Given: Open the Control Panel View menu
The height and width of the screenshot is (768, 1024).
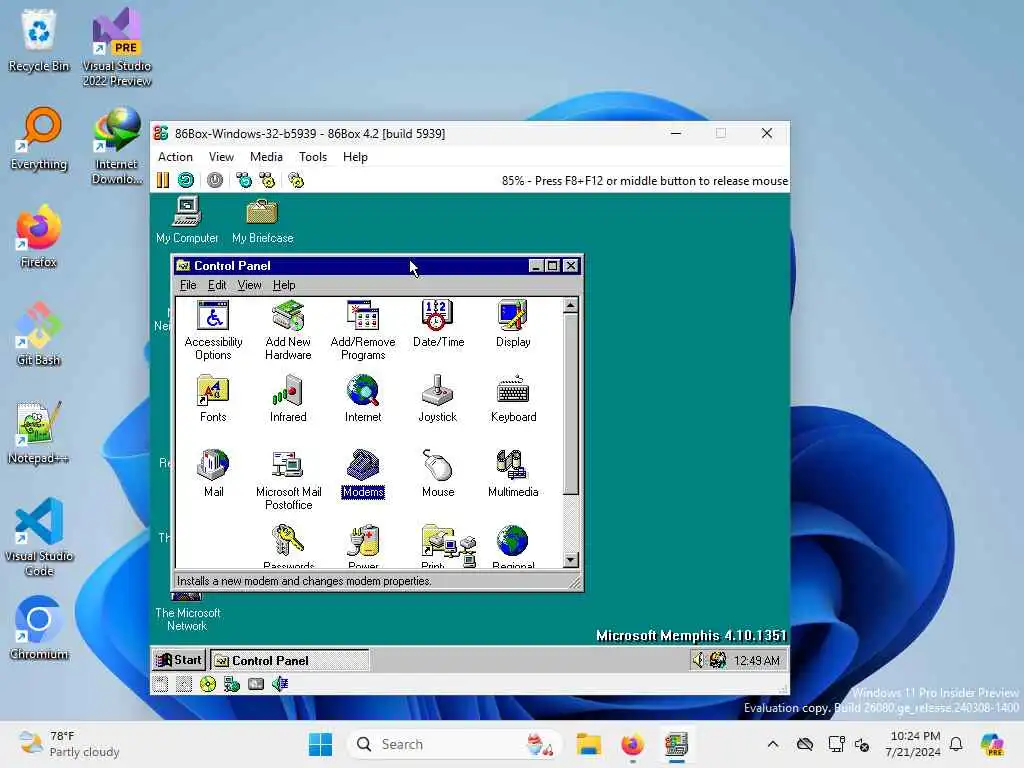Looking at the screenshot, I should tap(249, 285).
